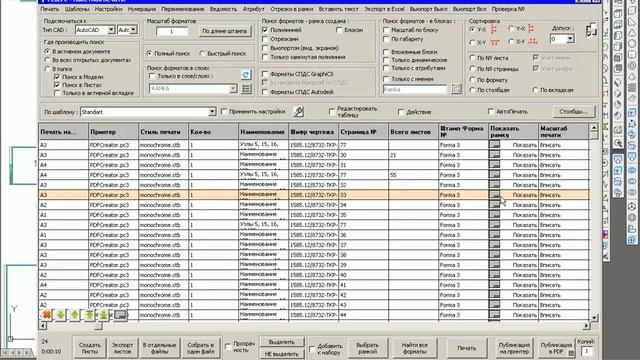
Task: Click the overlapping frames icon near Допуск
Action: tap(591, 31)
